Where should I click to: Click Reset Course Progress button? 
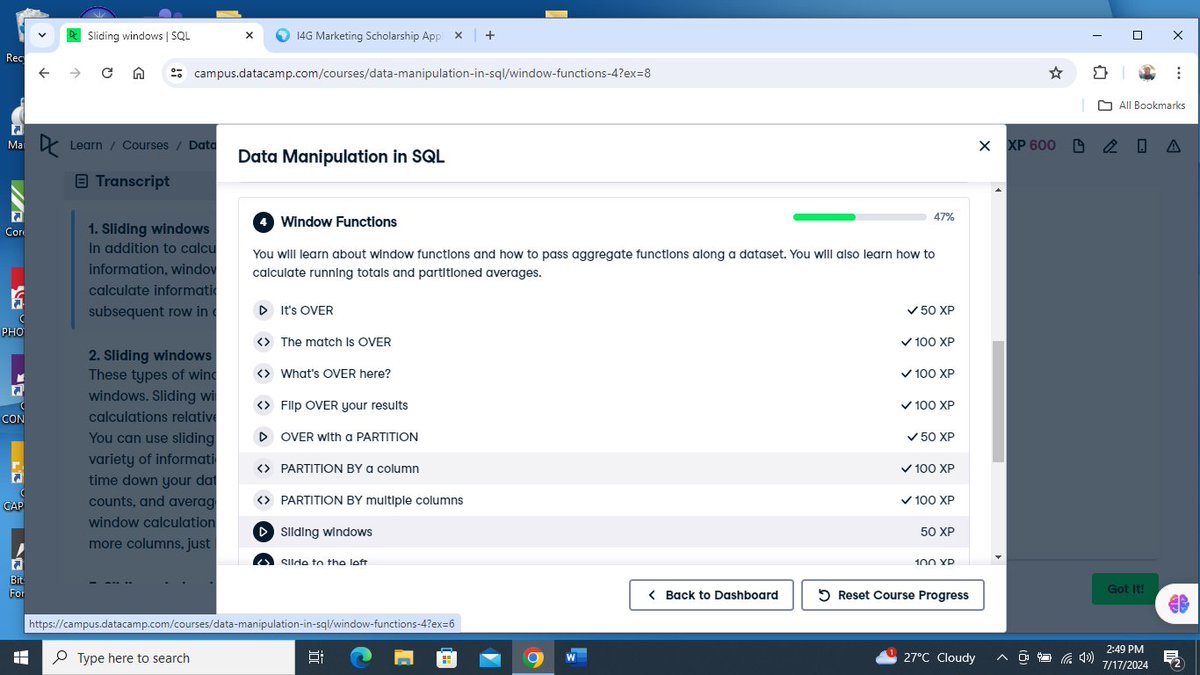point(893,595)
